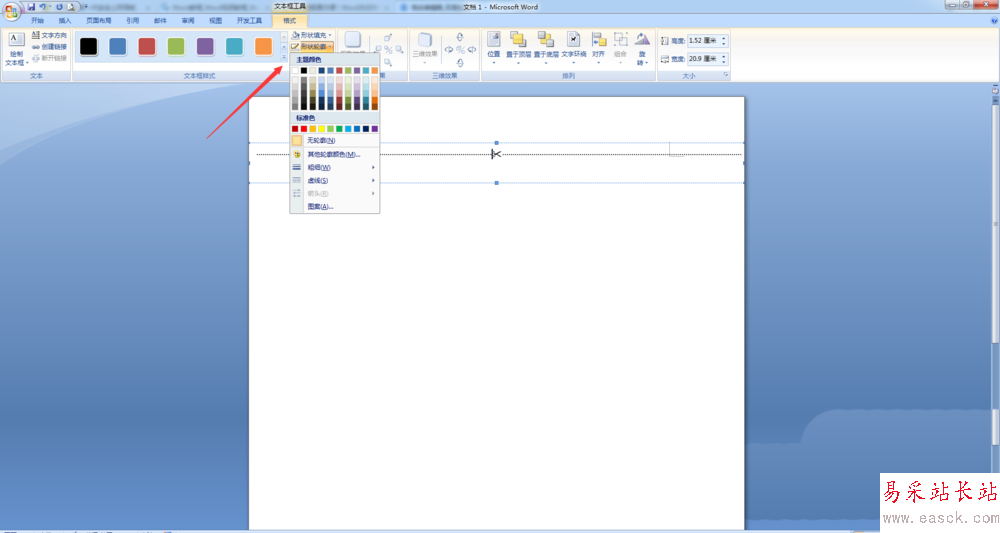Decrease width with the stepper down arrow

(x=724, y=61)
